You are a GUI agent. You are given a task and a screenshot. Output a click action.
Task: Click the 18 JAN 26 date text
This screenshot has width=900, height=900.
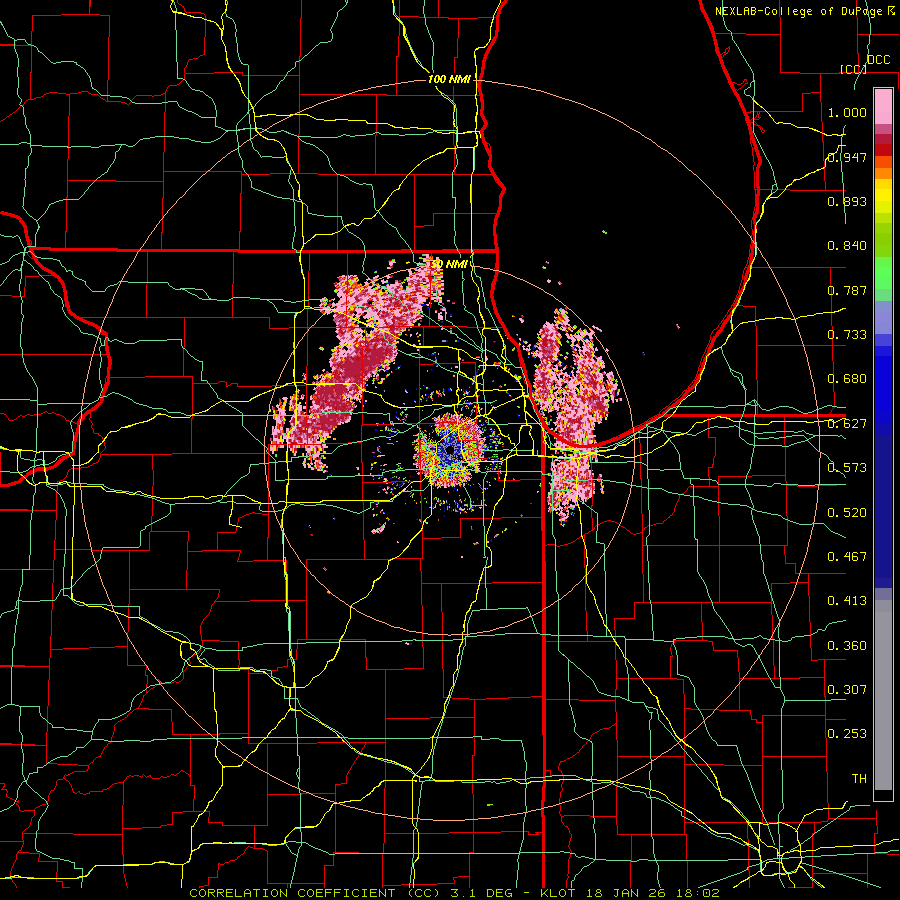click(x=627, y=893)
